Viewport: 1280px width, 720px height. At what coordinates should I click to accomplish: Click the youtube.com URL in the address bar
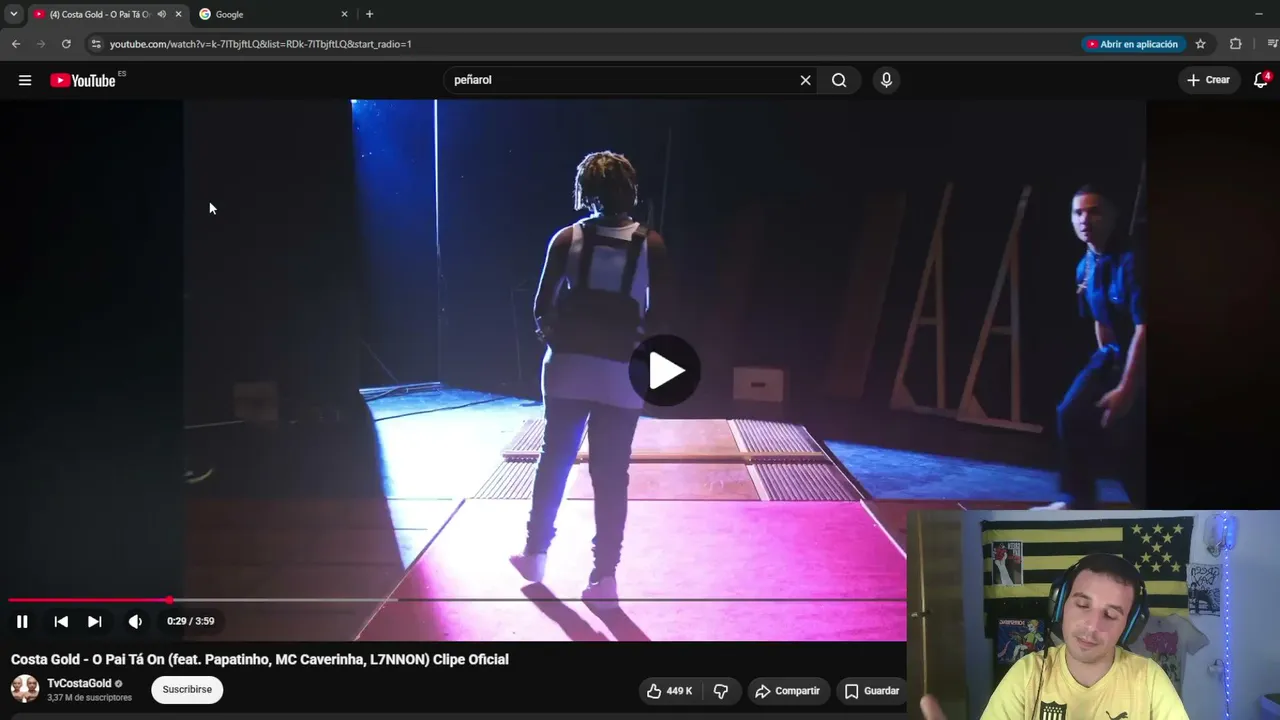click(x=260, y=44)
